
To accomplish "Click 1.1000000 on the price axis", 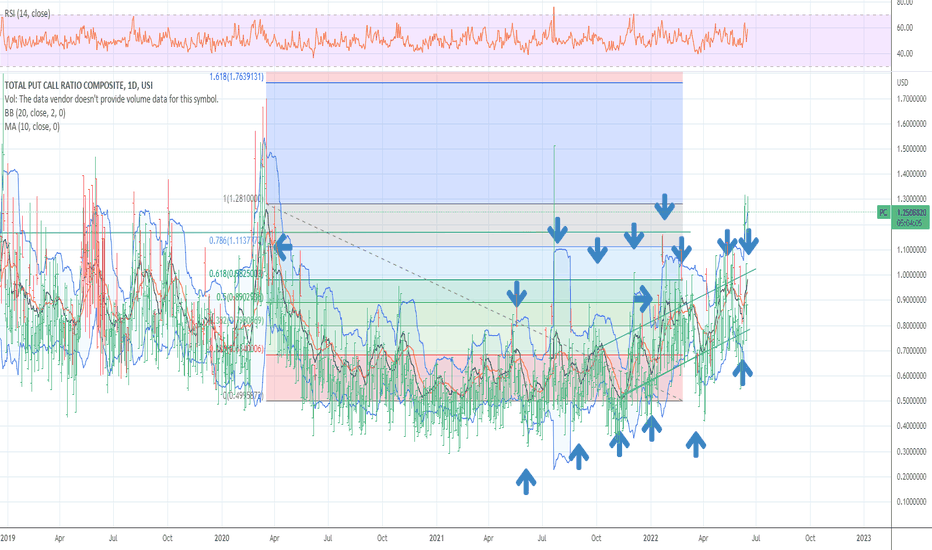I will click(x=911, y=250).
